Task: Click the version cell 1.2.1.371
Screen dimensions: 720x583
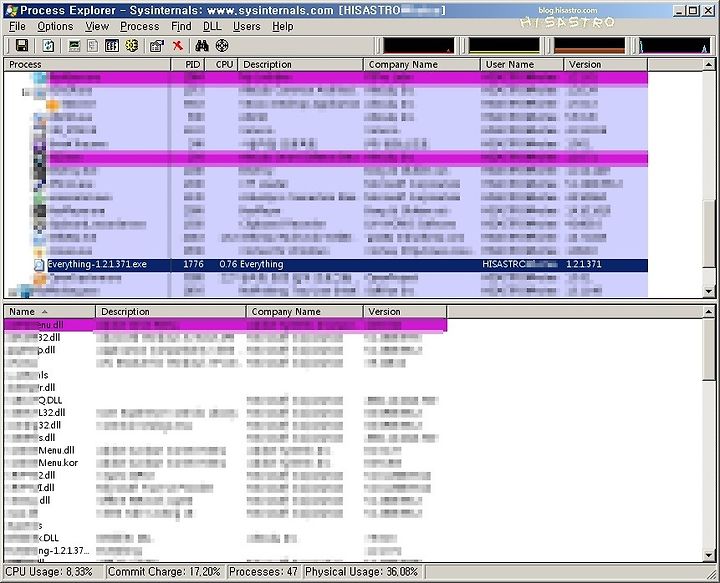Action: [584, 264]
